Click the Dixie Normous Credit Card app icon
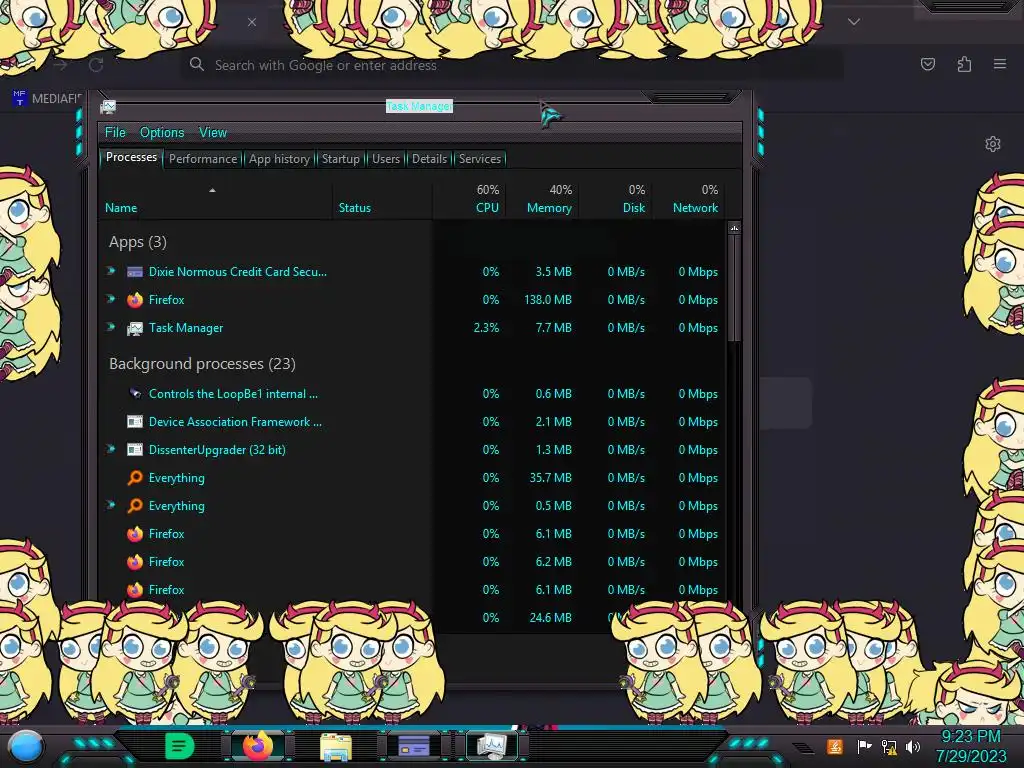This screenshot has height=768, width=1024. point(135,272)
